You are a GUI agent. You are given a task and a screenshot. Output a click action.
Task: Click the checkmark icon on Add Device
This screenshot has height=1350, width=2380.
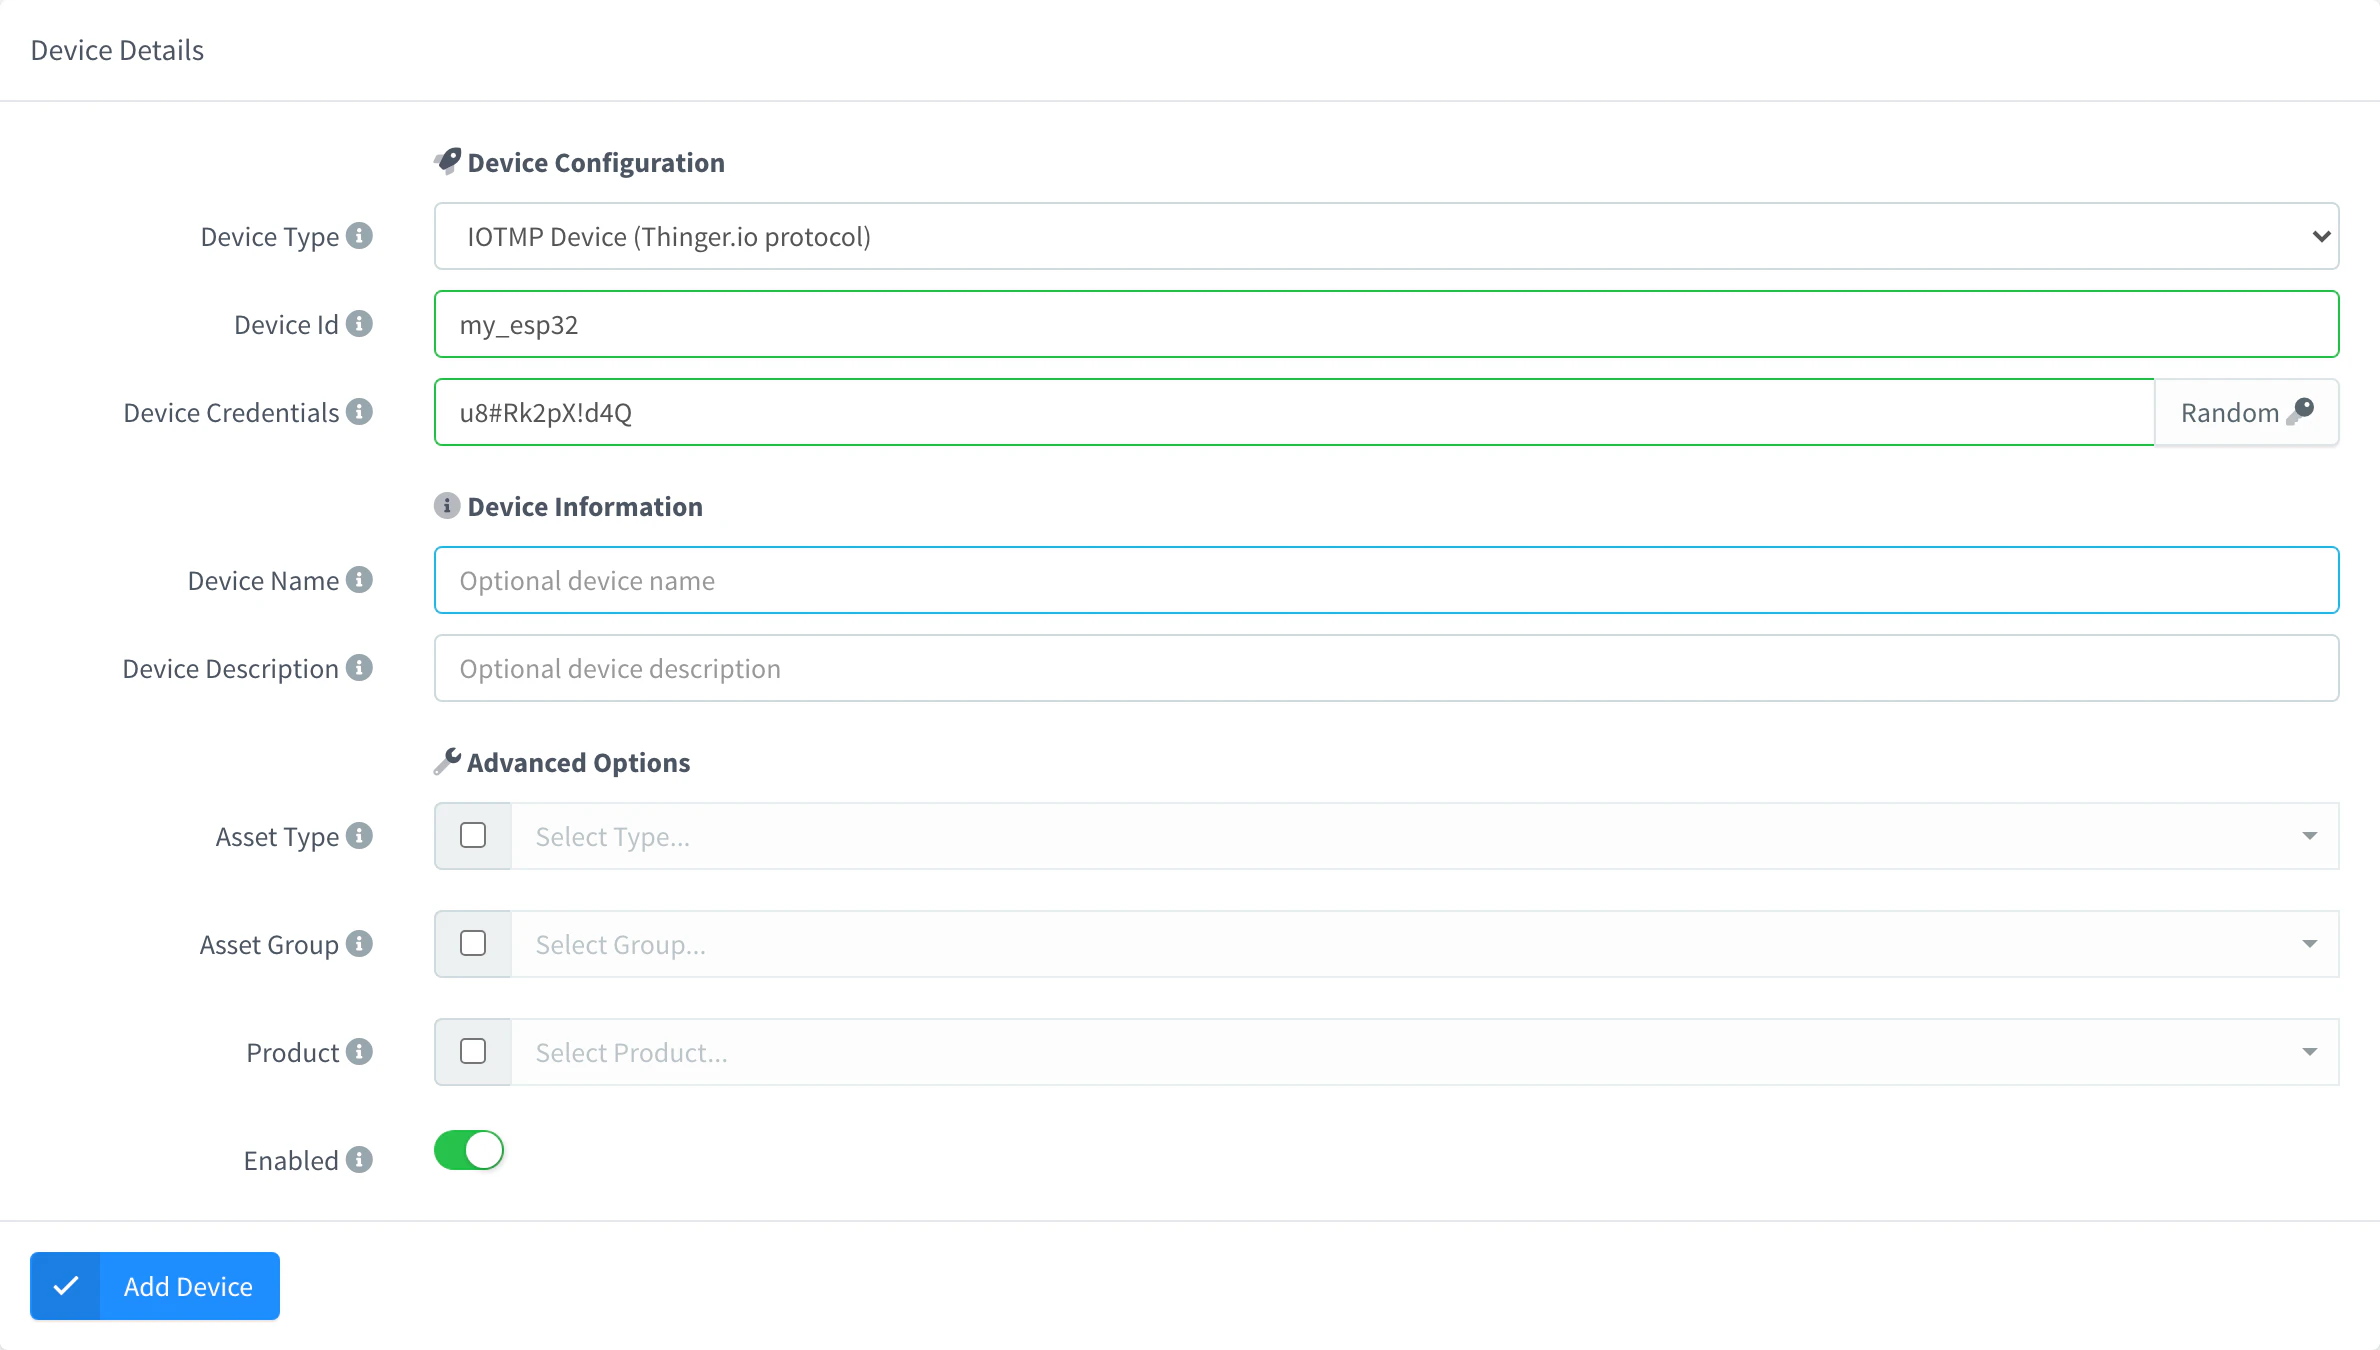pos(66,1286)
